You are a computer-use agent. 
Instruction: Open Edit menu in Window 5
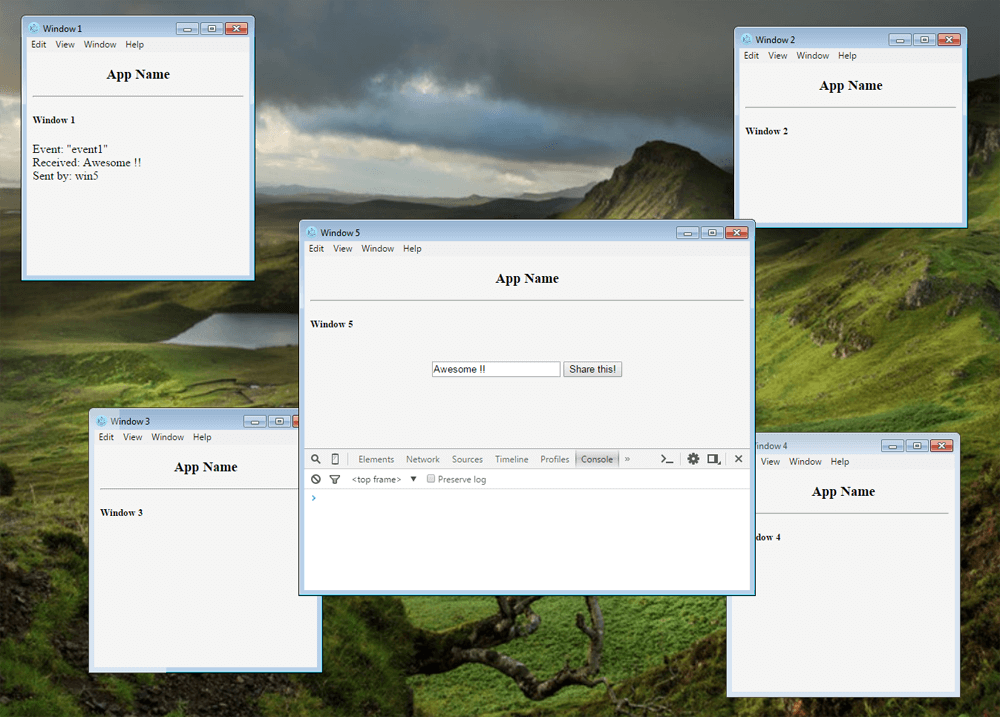click(316, 249)
